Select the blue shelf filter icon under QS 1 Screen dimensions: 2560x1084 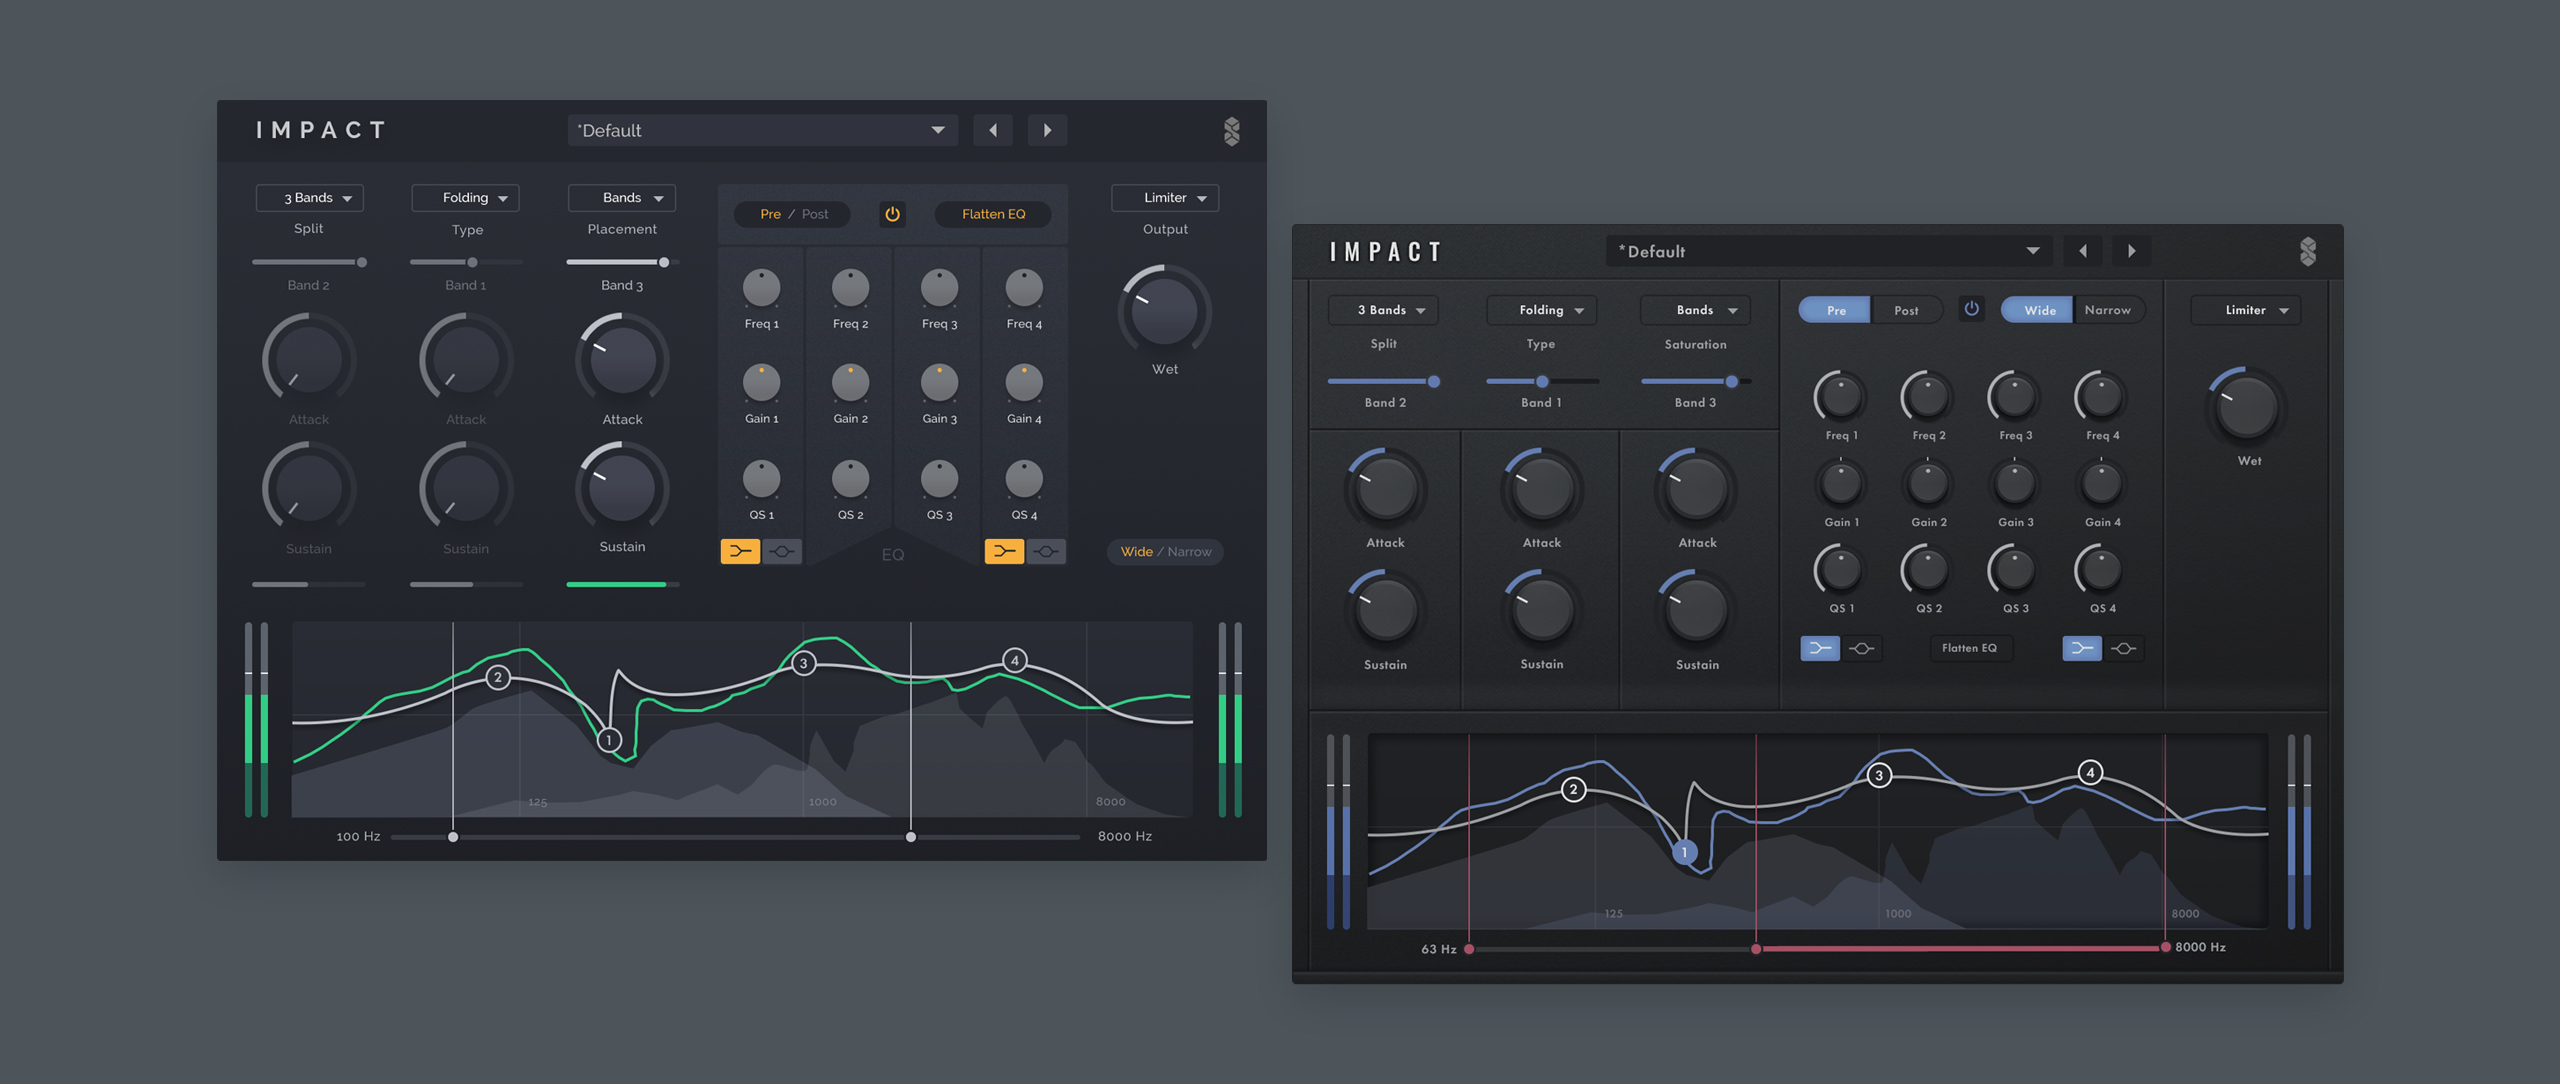click(x=1819, y=648)
